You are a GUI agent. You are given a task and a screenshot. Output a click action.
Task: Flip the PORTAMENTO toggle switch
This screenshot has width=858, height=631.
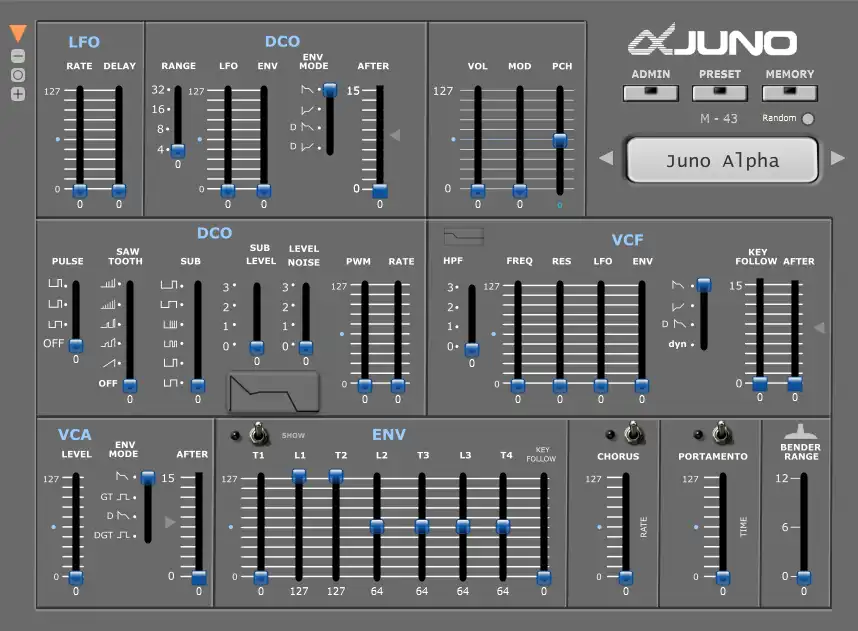click(722, 433)
